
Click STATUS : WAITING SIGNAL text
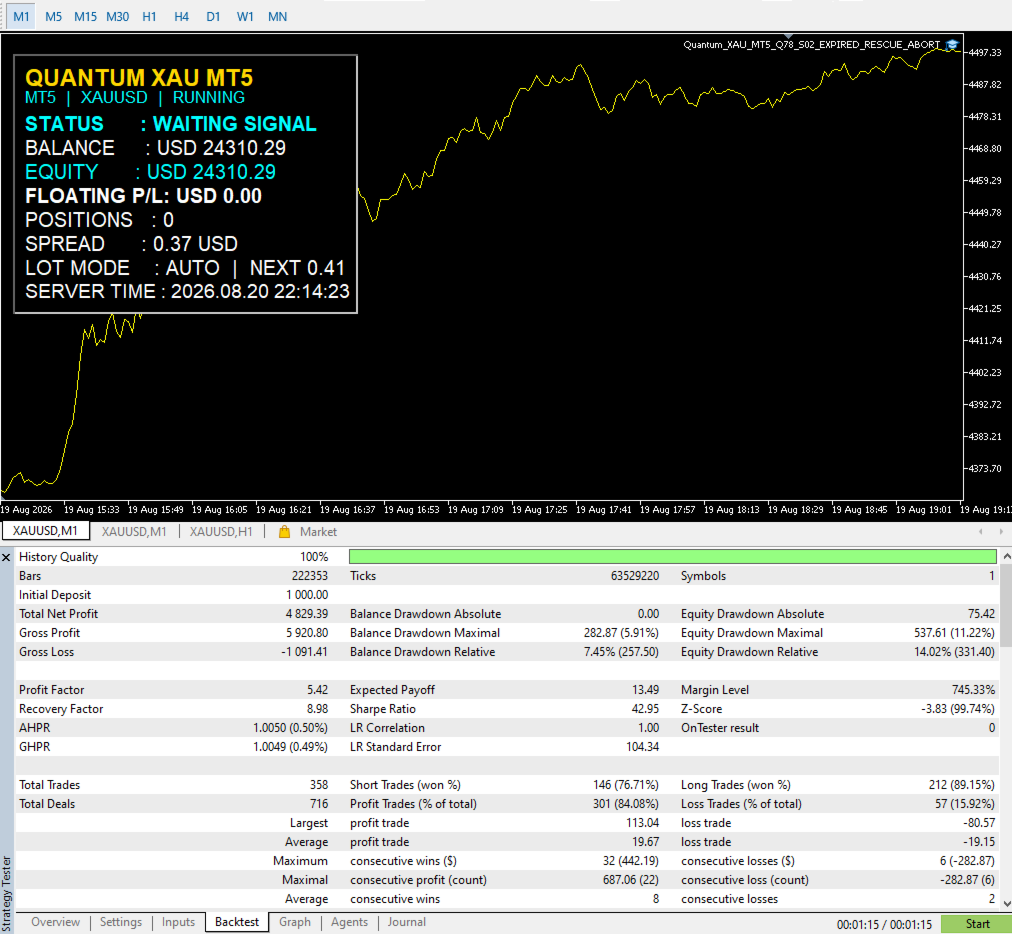click(x=170, y=123)
